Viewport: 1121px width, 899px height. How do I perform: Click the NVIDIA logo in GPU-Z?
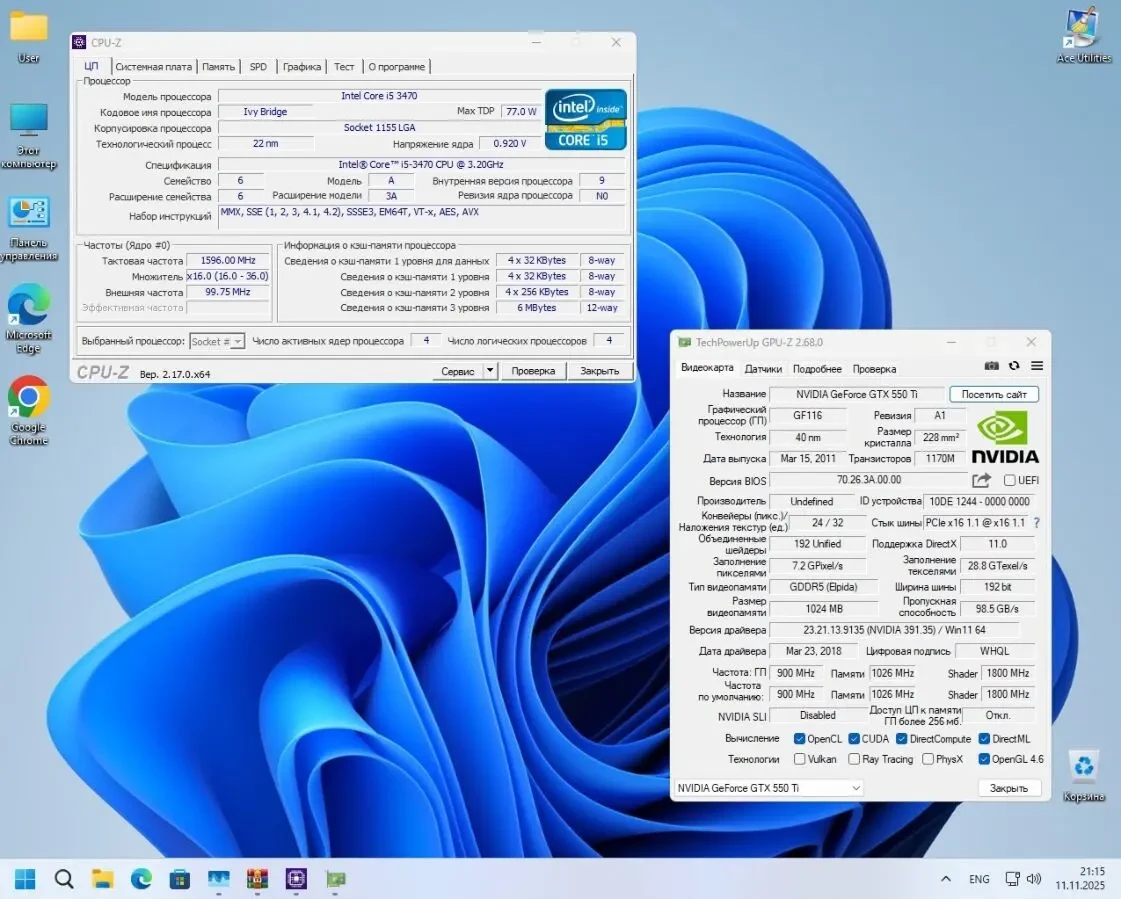[1004, 437]
